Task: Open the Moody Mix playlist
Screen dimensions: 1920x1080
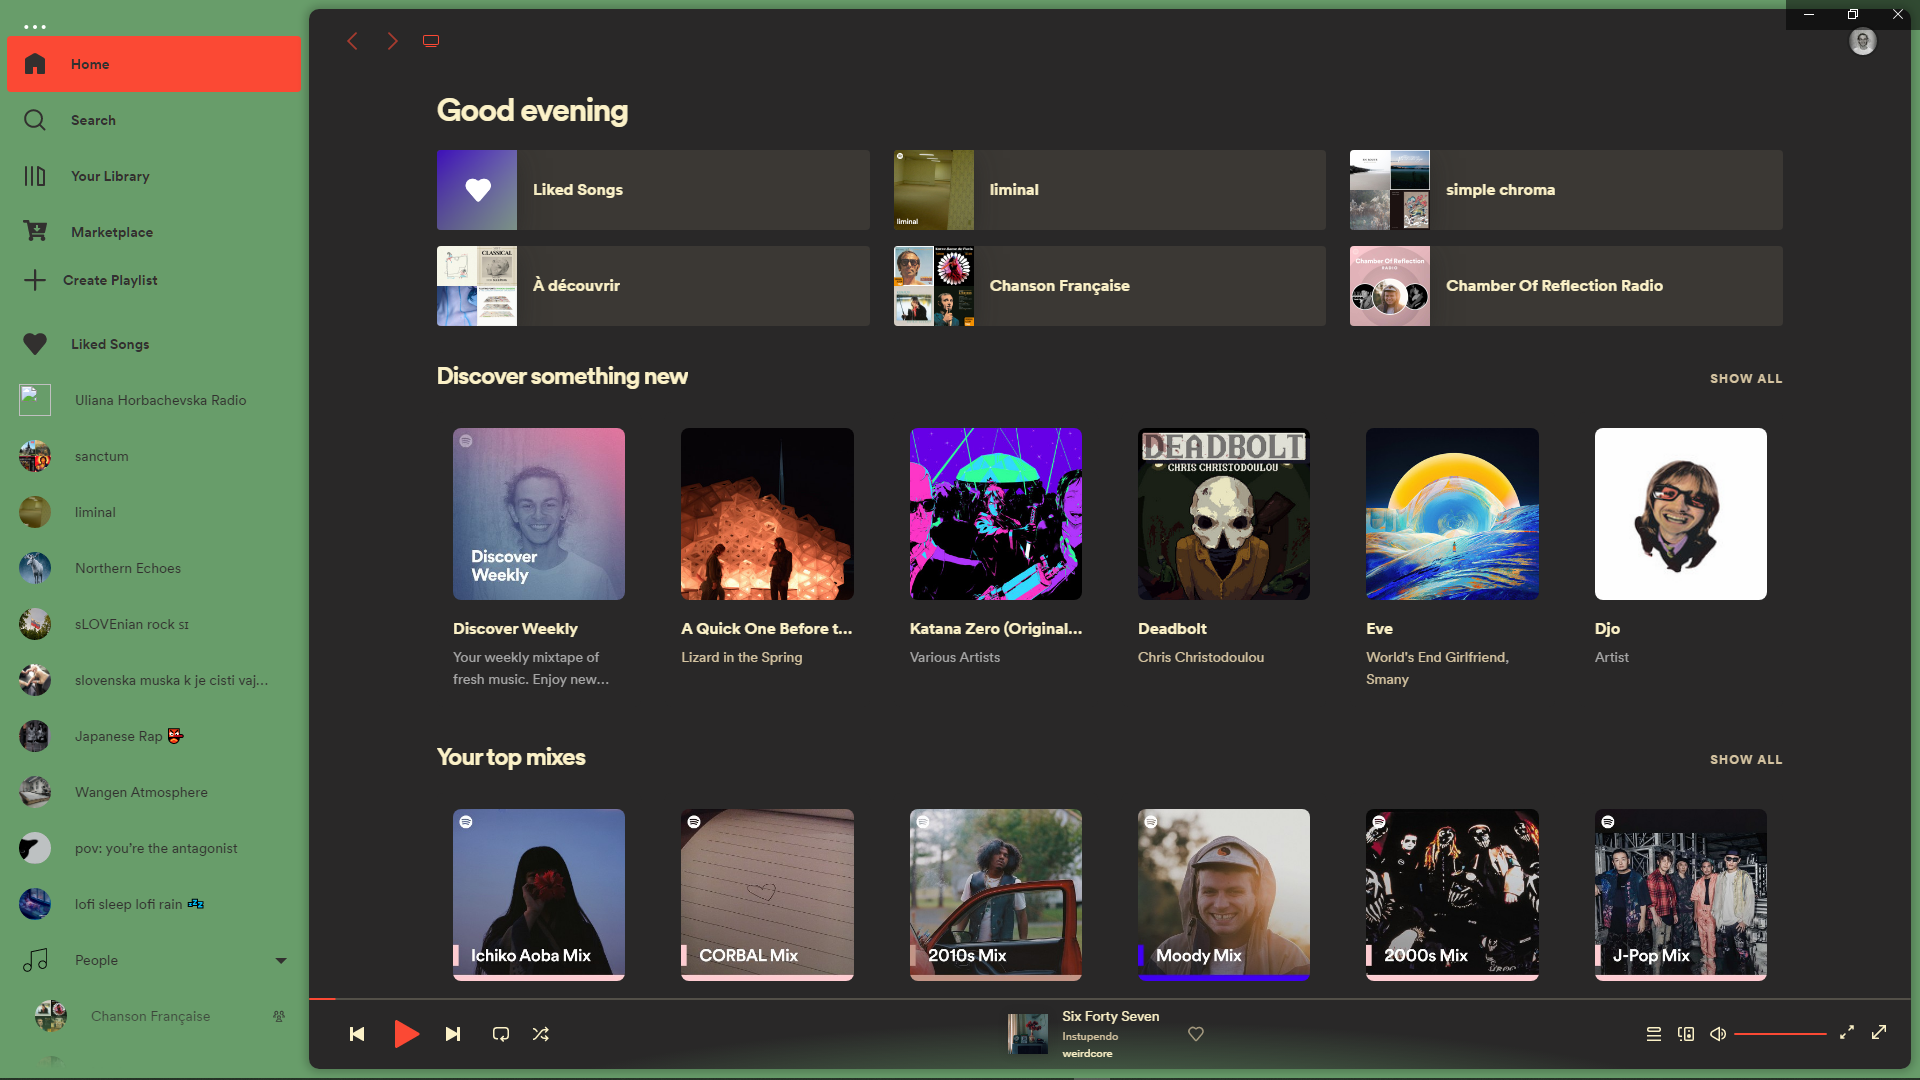Action: pyautogui.click(x=1223, y=894)
